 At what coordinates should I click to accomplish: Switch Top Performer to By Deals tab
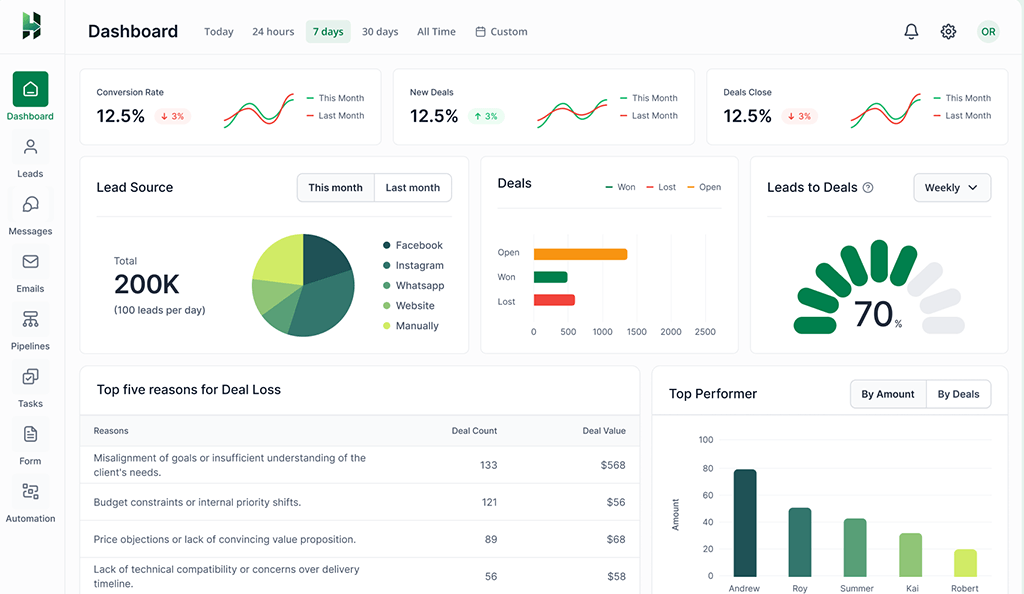pos(957,393)
